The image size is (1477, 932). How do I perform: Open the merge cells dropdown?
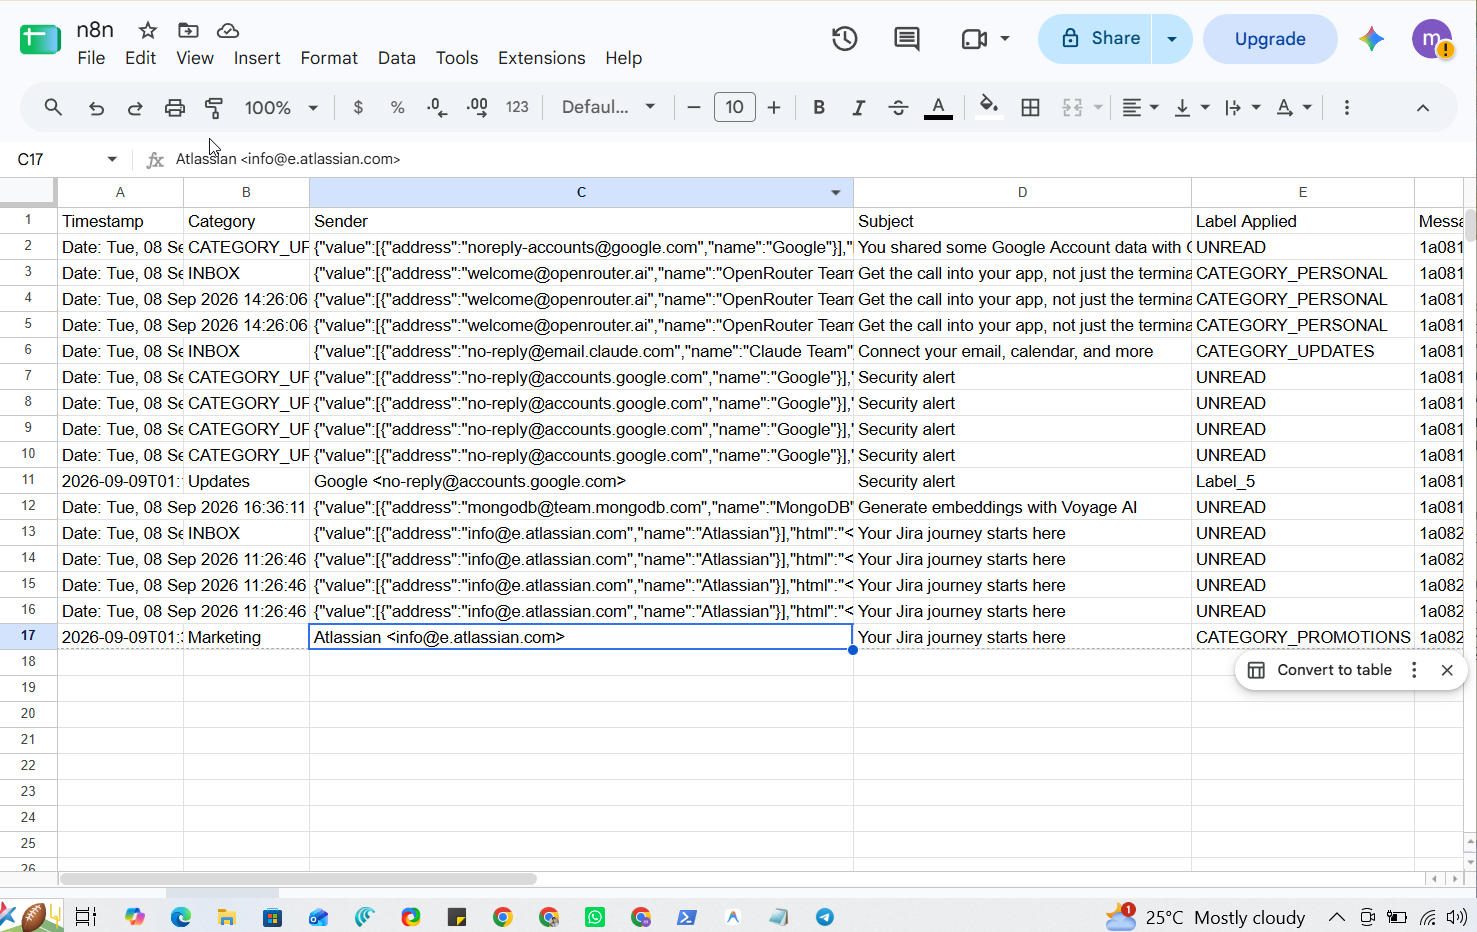(1098, 107)
